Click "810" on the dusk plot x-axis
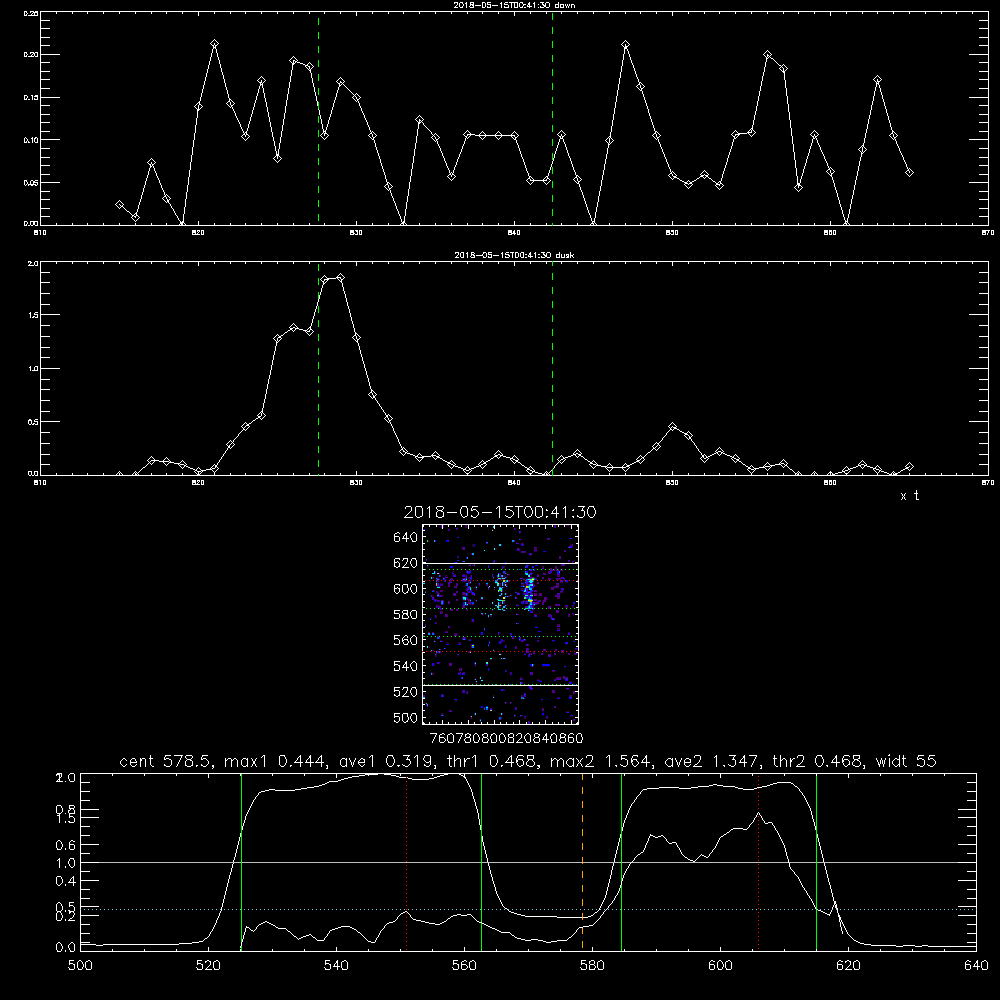1000x1000 pixels. point(40,483)
